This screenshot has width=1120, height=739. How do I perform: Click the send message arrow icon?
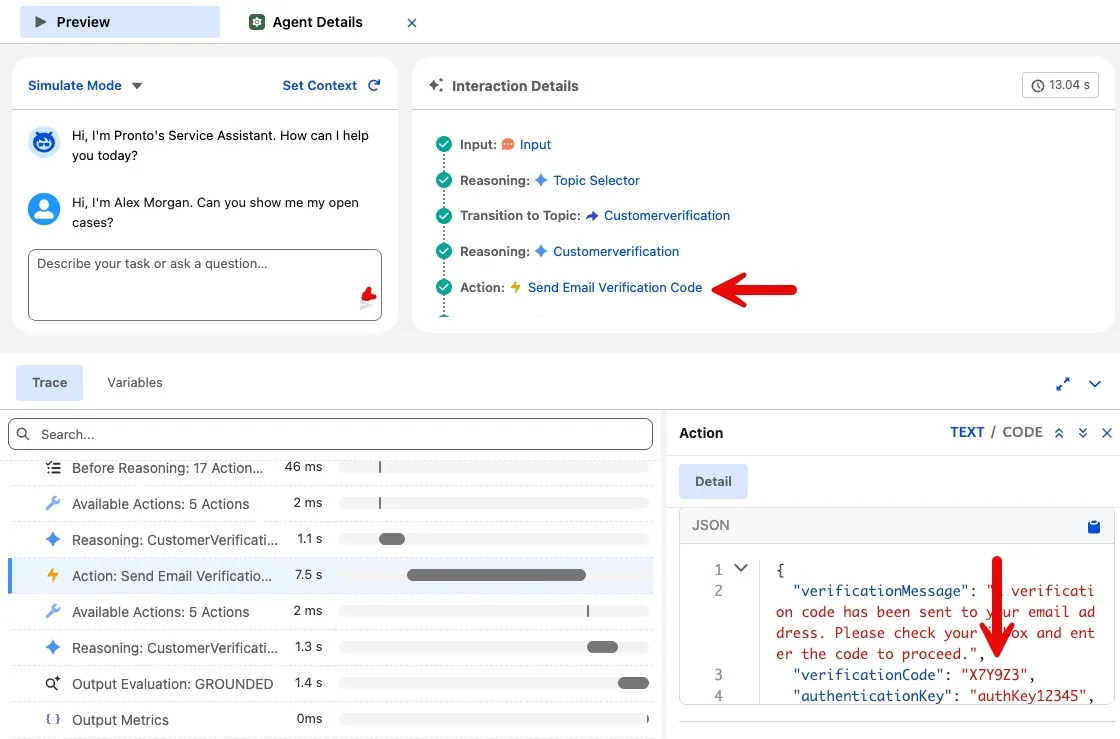[x=366, y=301]
